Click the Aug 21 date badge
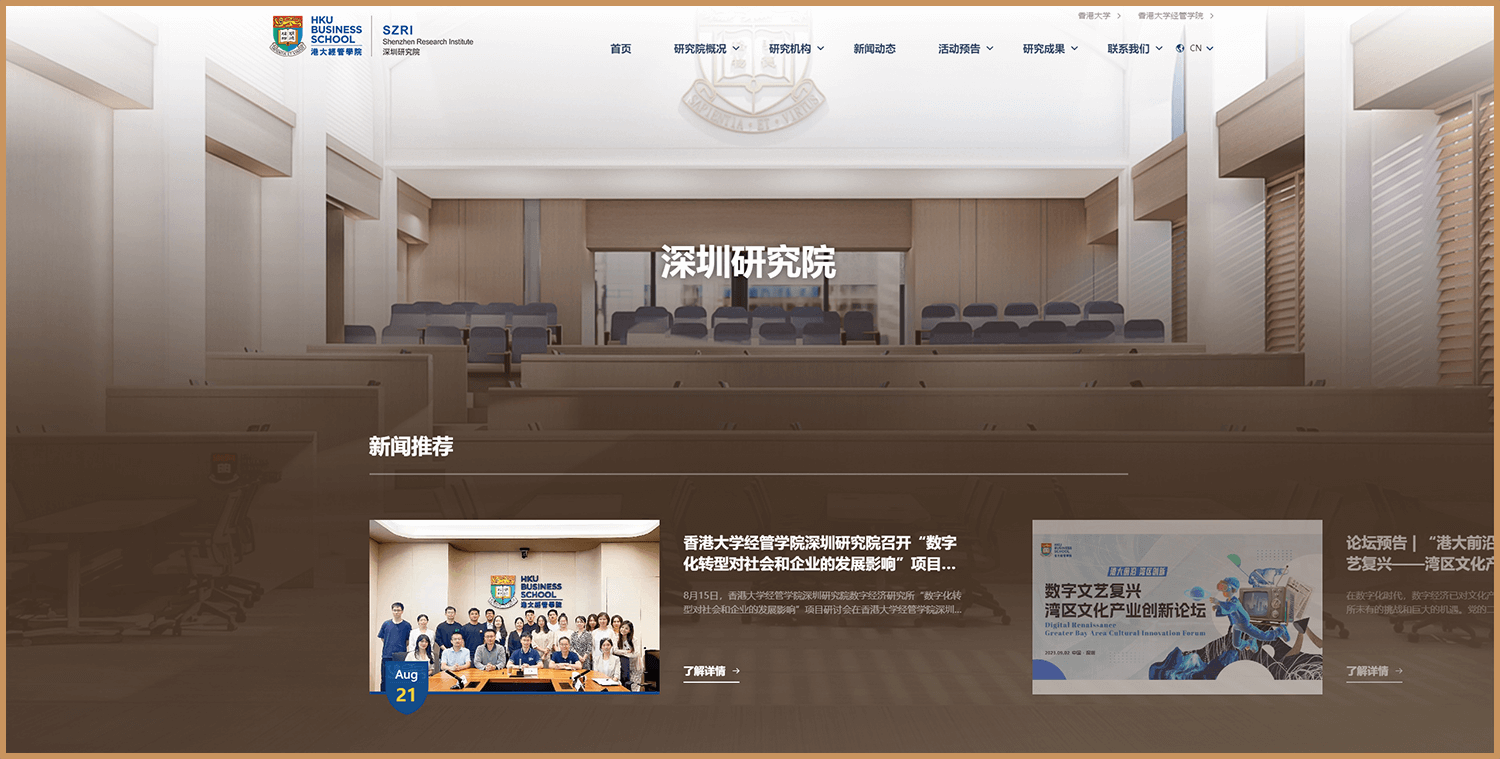1500x759 pixels. point(406,686)
